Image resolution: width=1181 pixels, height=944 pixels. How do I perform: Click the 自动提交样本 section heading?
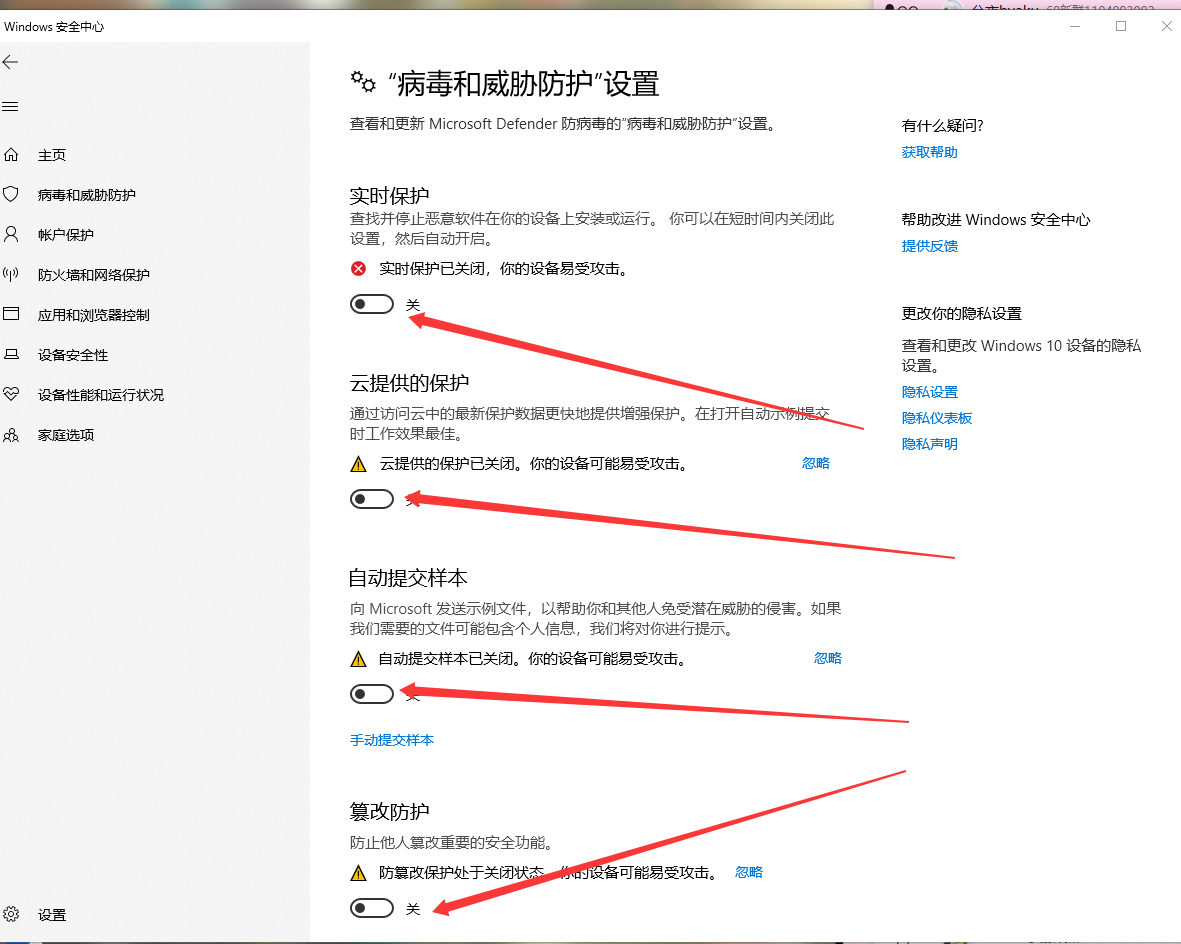(x=408, y=578)
